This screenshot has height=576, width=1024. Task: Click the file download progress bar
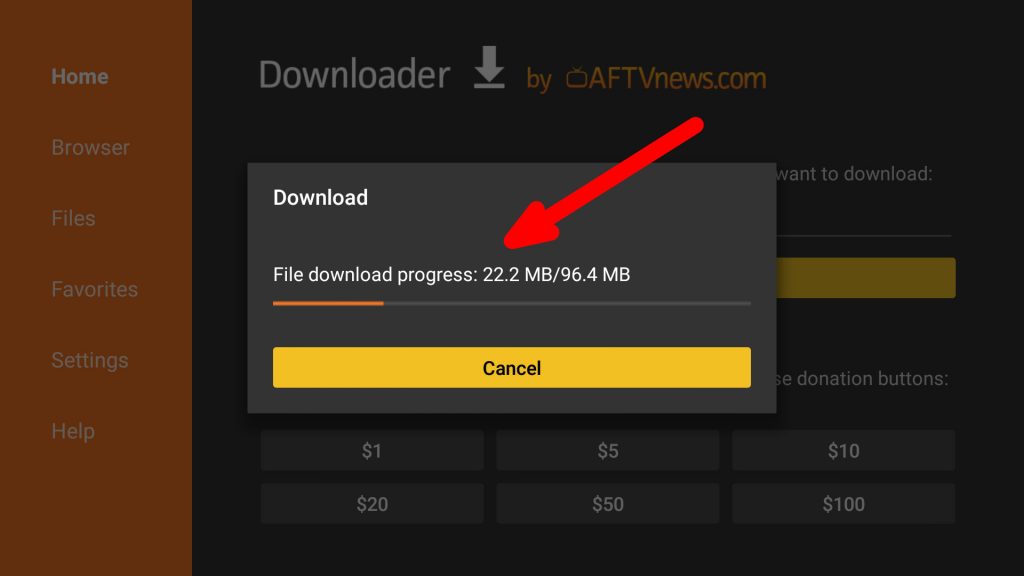(511, 304)
